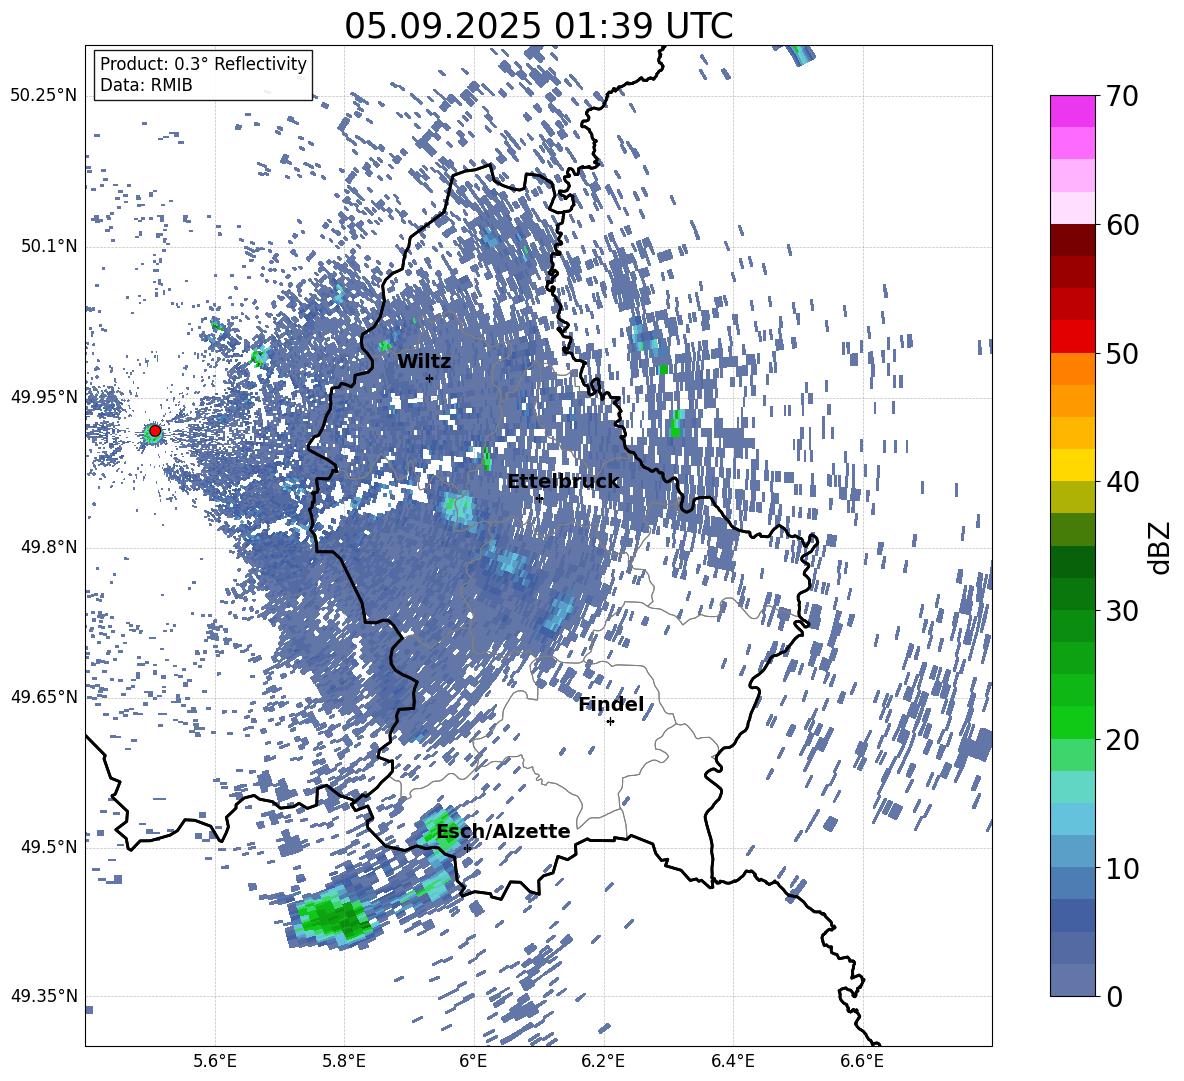
Task: Click the orange swatch above 50
Action: tap(1072, 368)
